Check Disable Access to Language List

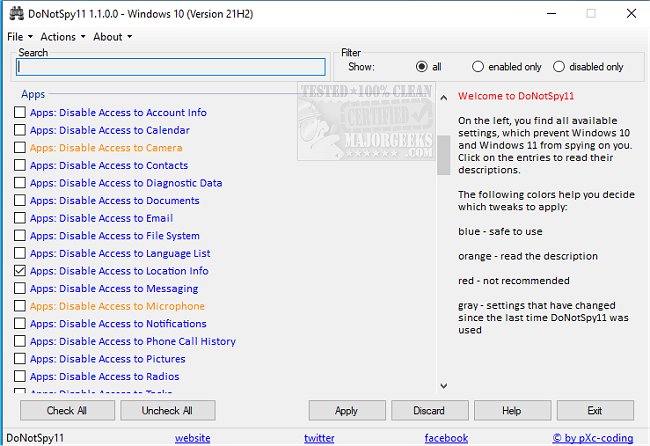point(20,253)
